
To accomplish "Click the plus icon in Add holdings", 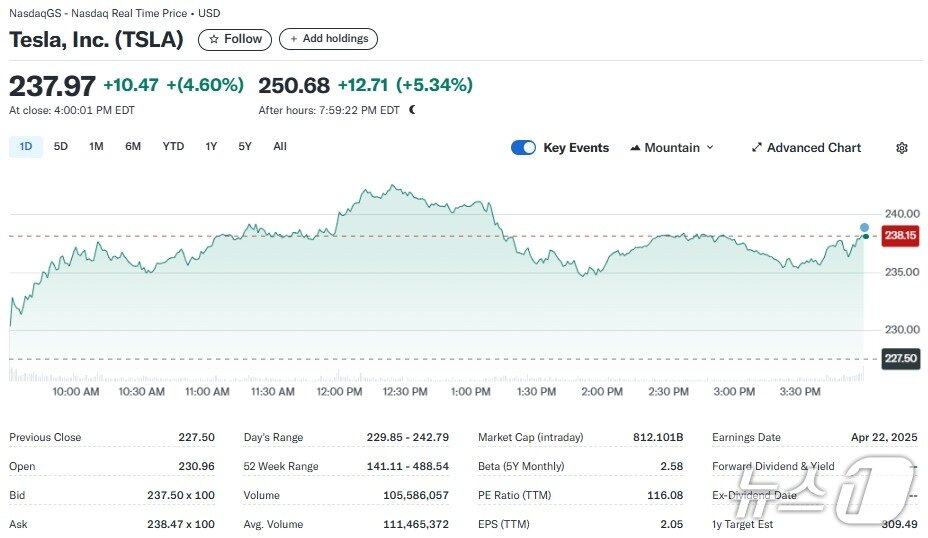I will pyautogui.click(x=294, y=39).
